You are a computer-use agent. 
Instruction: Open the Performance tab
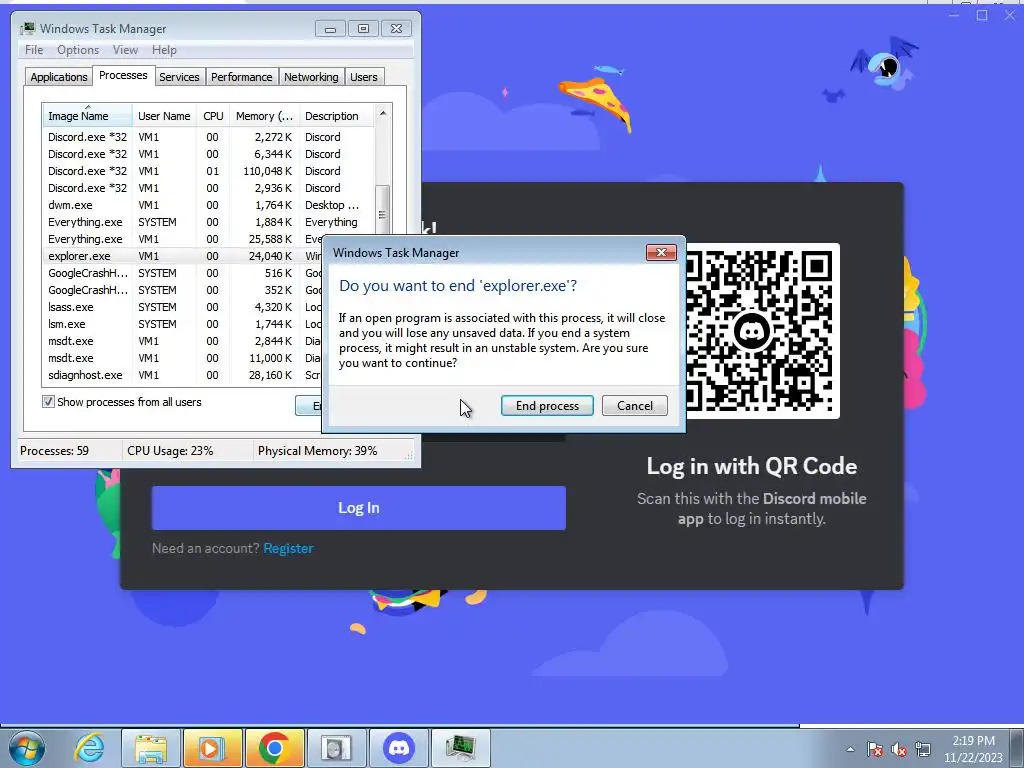(242, 77)
